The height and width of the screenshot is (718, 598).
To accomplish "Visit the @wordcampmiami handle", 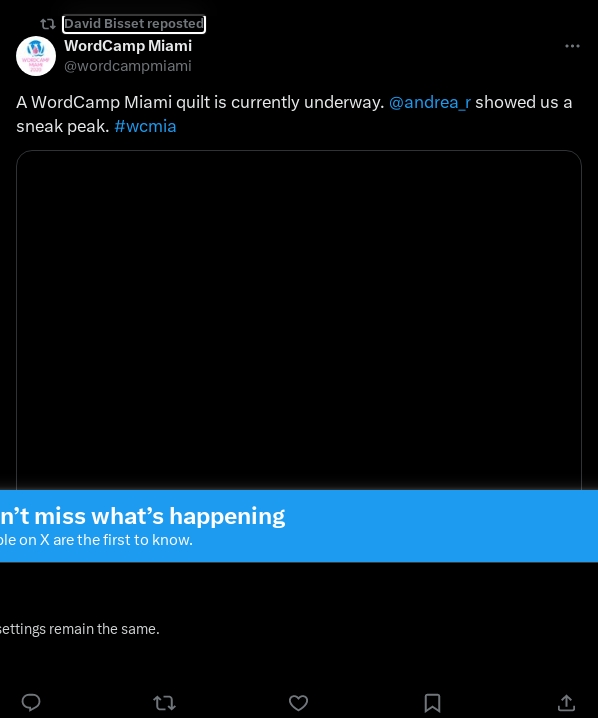I will point(128,66).
